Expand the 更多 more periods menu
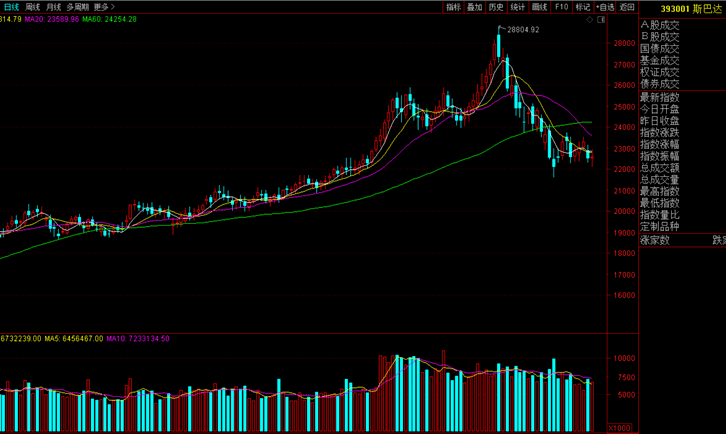 (x=104, y=7)
